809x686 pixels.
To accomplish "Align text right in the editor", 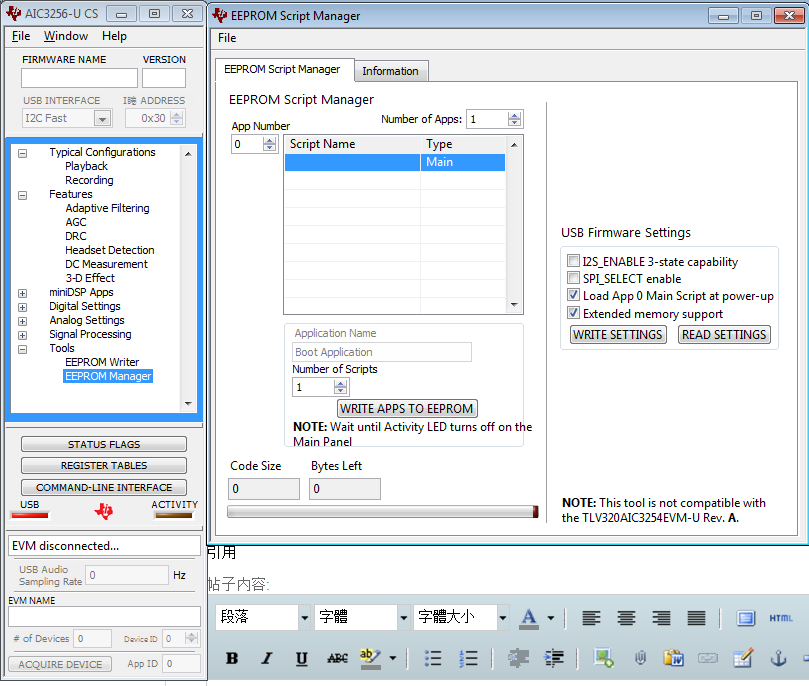I will [661, 617].
